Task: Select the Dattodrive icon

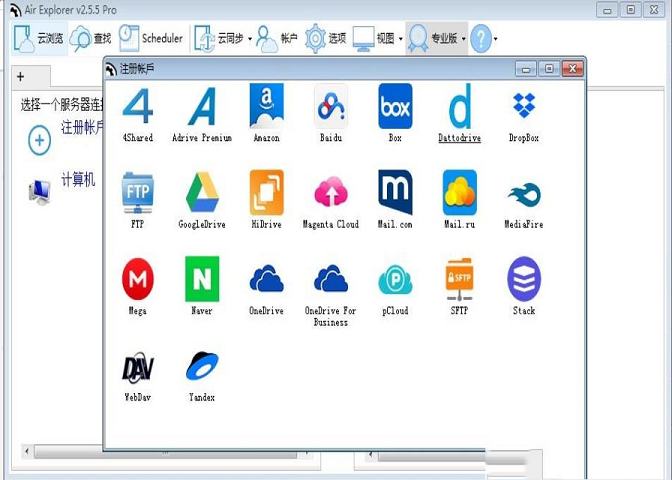Action: click(459, 106)
